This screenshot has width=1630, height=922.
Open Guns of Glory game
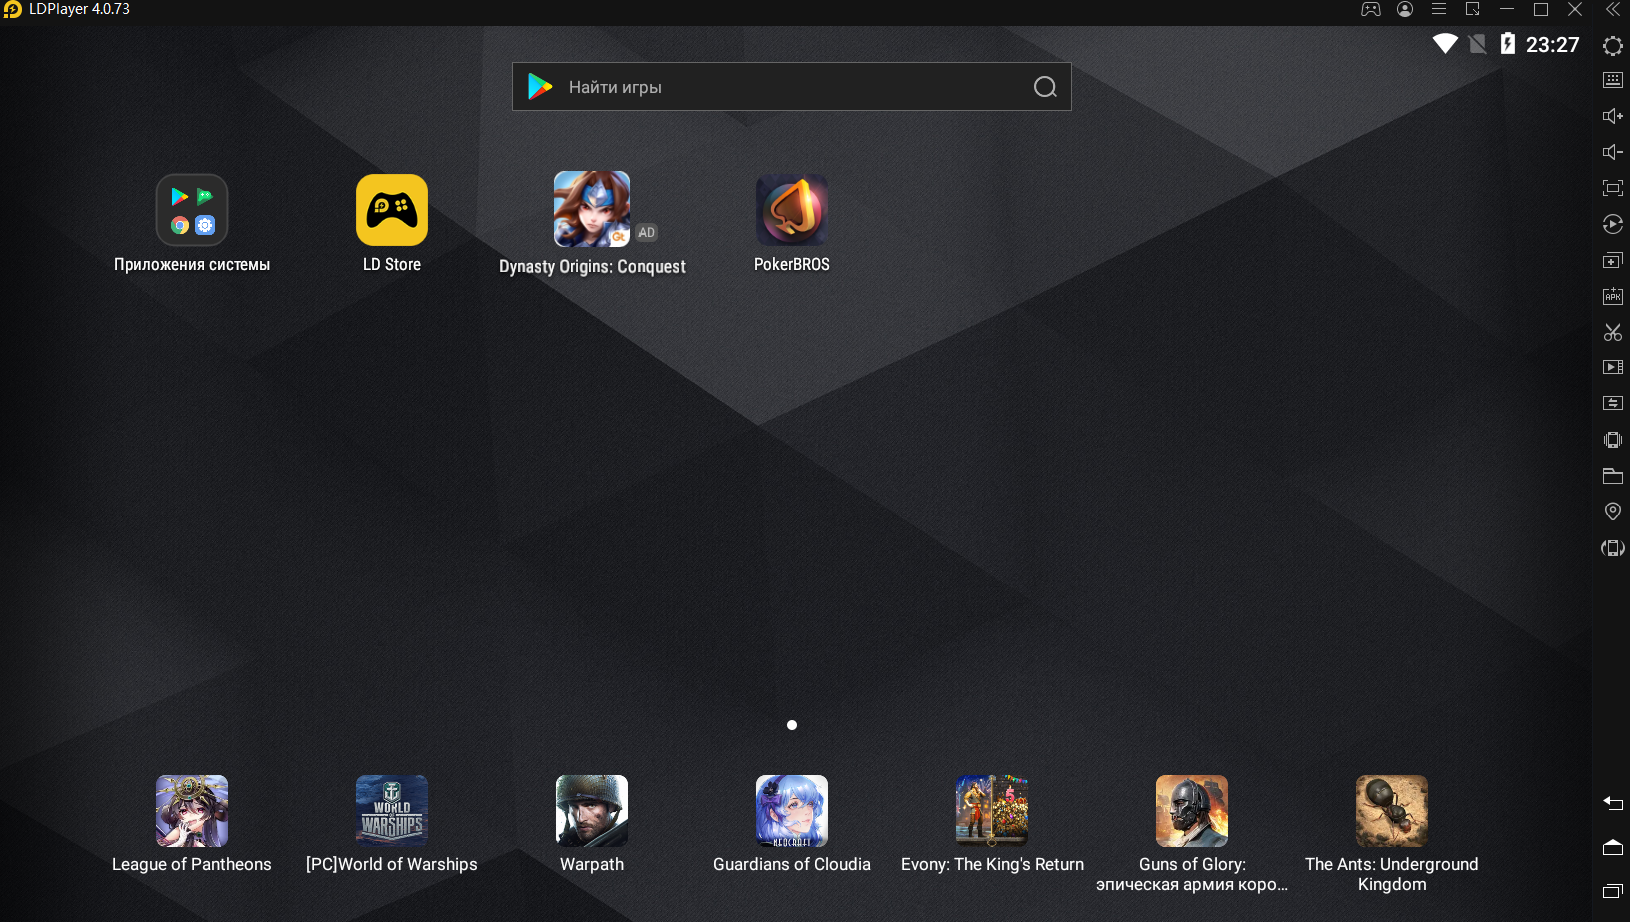coord(1192,811)
